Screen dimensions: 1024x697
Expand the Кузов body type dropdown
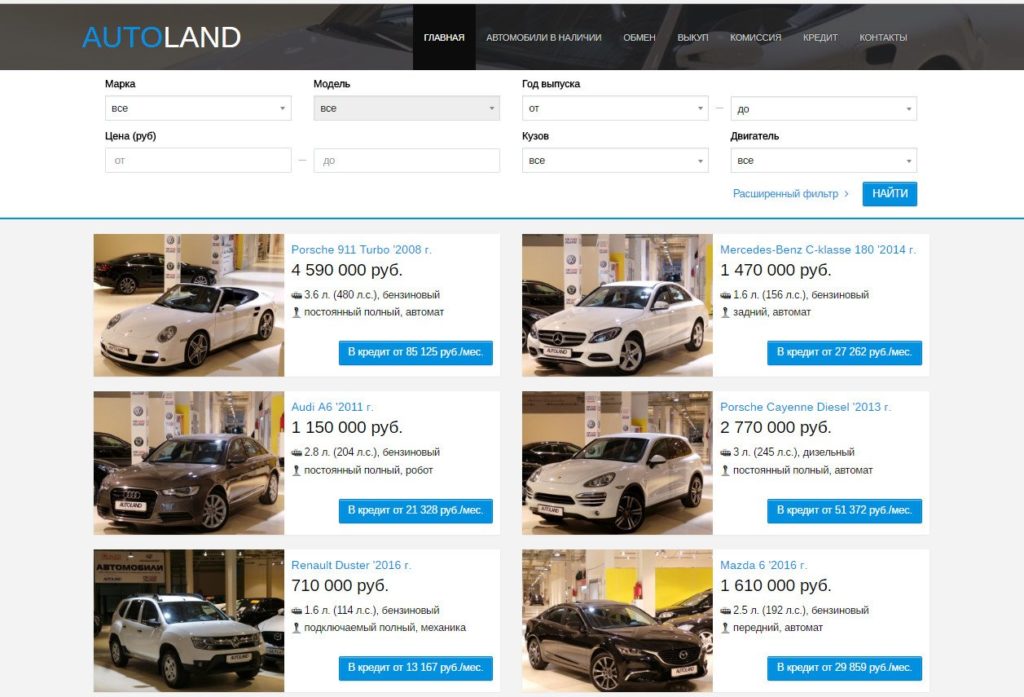pyautogui.click(x=615, y=161)
